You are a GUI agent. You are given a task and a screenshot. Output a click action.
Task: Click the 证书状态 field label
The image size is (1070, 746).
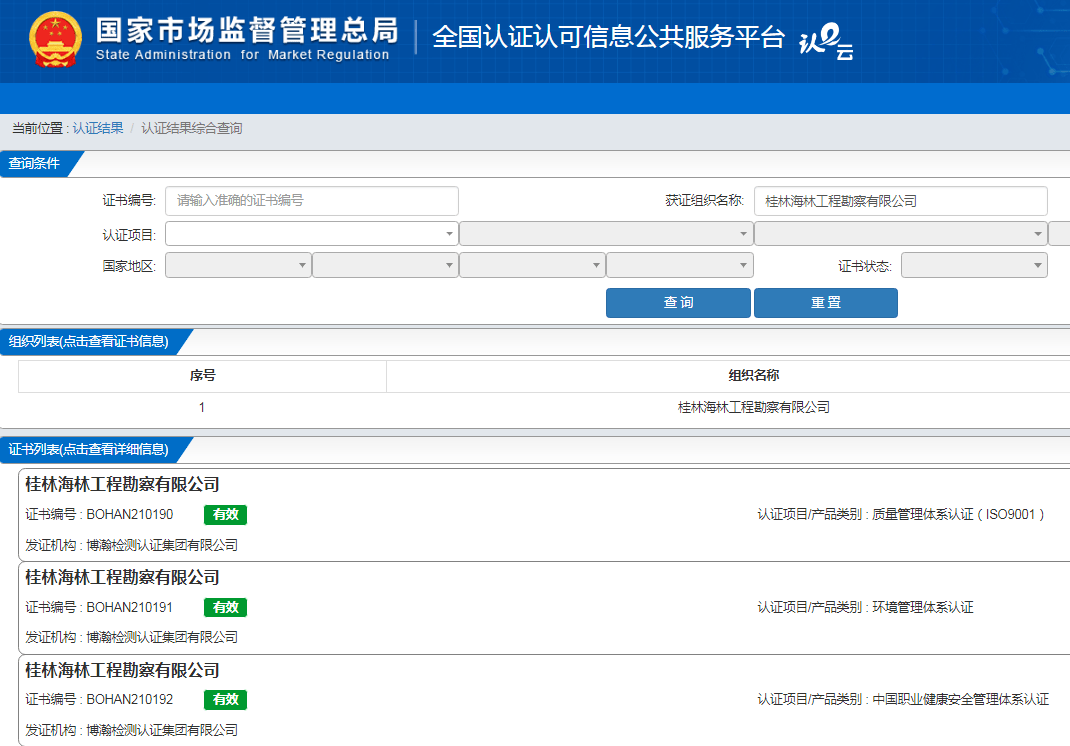pyautogui.click(x=865, y=266)
